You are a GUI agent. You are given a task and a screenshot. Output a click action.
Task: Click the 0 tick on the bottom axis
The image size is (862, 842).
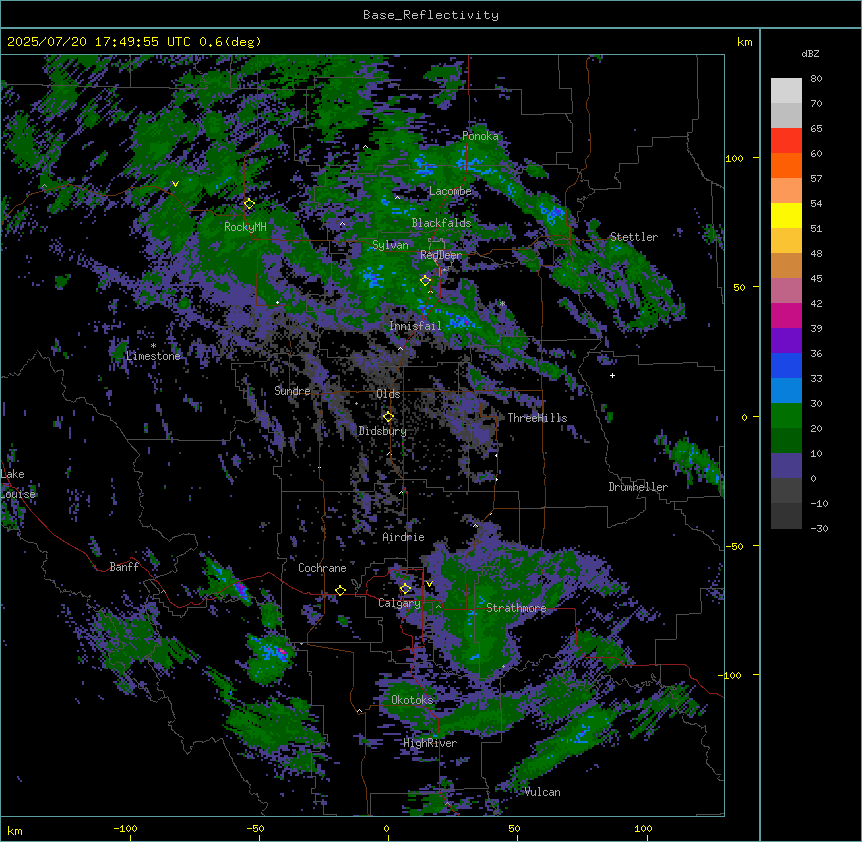pyautogui.click(x=386, y=828)
